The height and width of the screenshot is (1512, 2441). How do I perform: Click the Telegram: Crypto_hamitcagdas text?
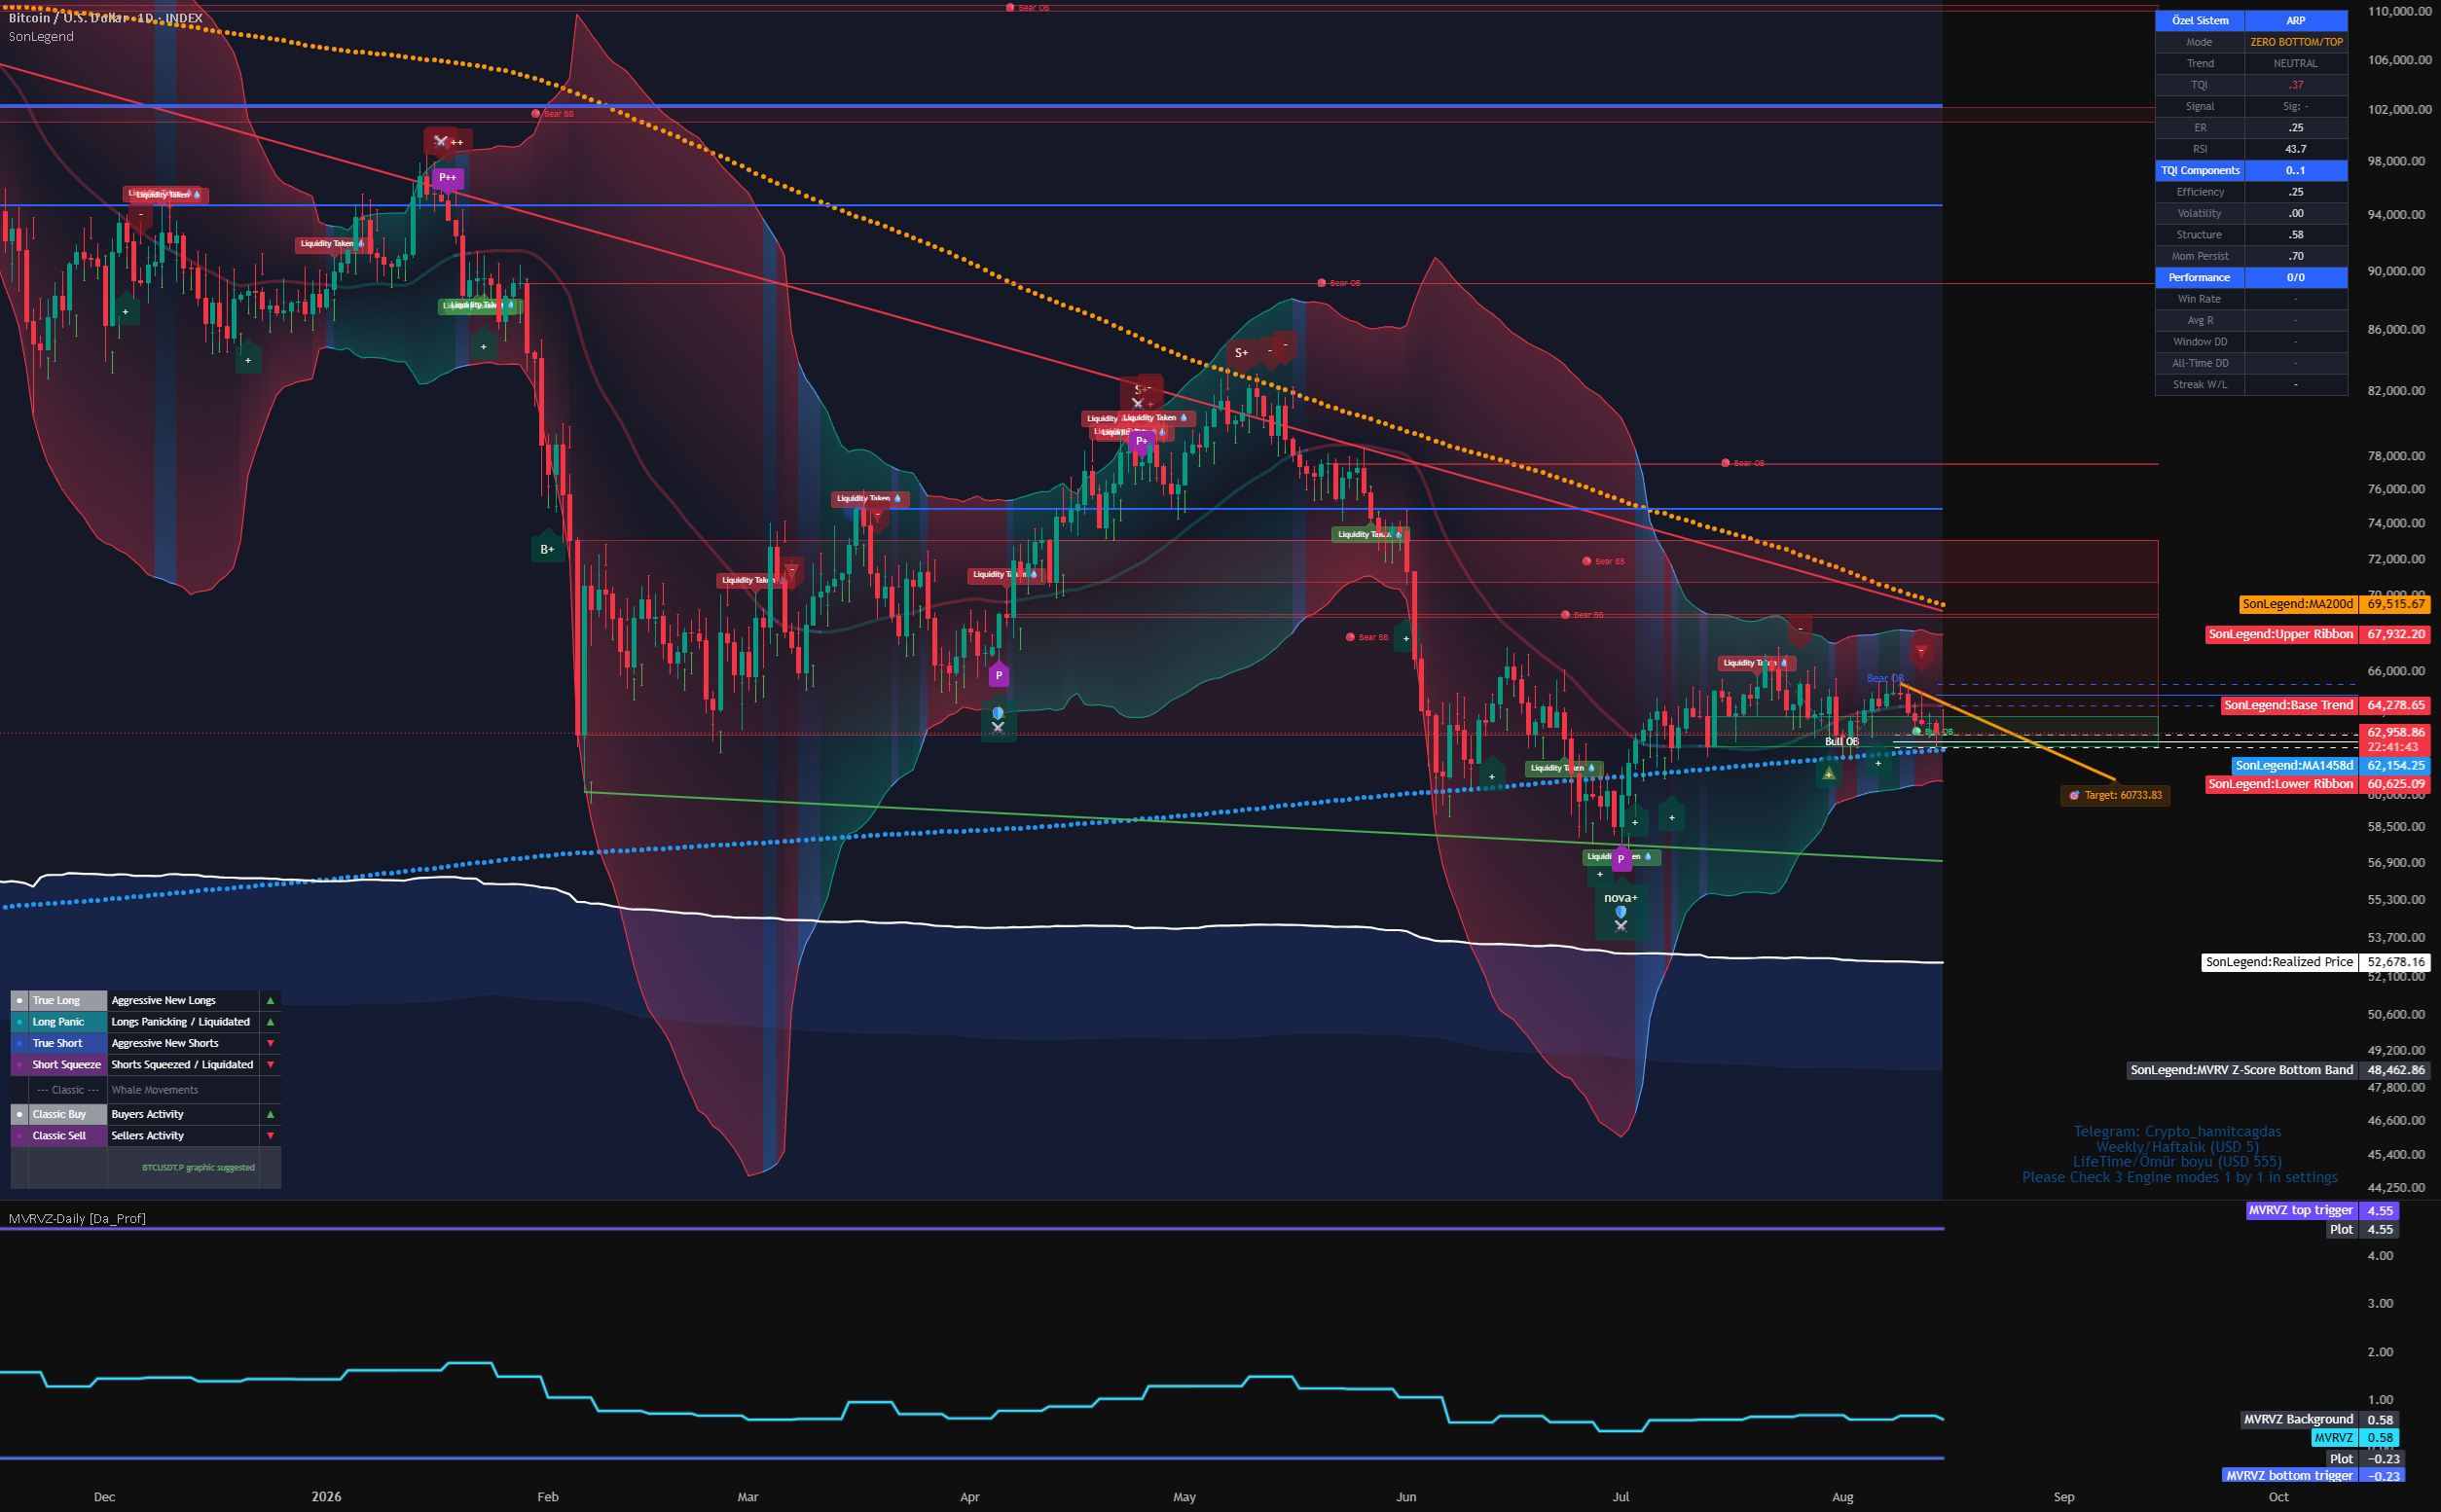[2177, 1131]
